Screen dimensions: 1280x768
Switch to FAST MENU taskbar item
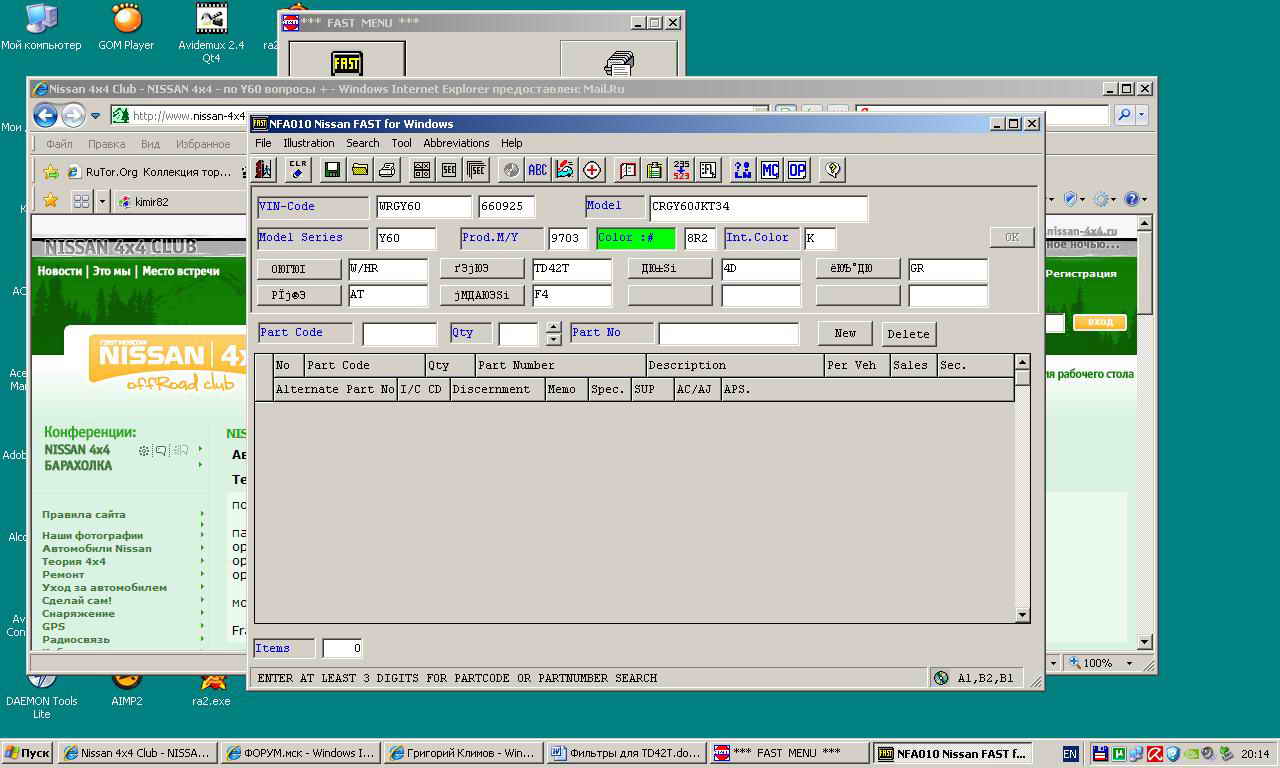click(x=788, y=753)
